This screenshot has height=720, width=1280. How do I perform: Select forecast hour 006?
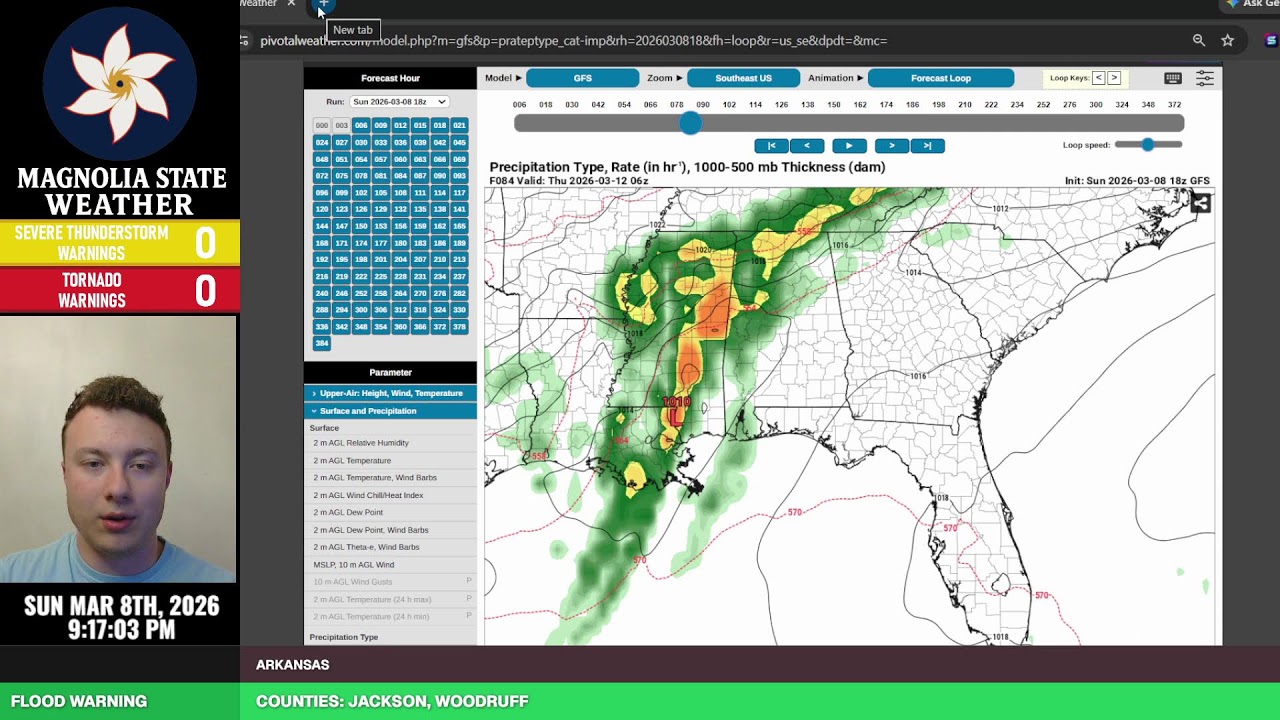point(361,125)
